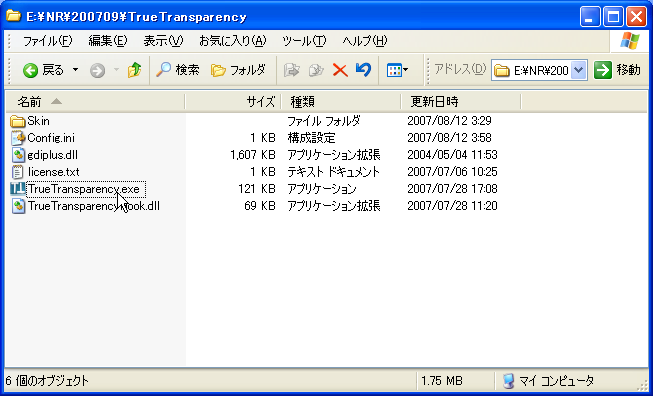Viewport: 653px width, 396px height.
Task: Open the 検索 search button
Action: 178,70
